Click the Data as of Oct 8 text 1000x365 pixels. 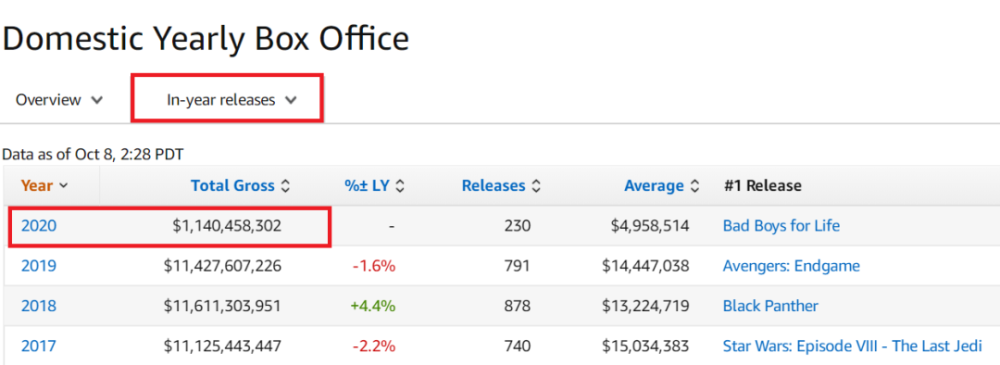[93, 154]
